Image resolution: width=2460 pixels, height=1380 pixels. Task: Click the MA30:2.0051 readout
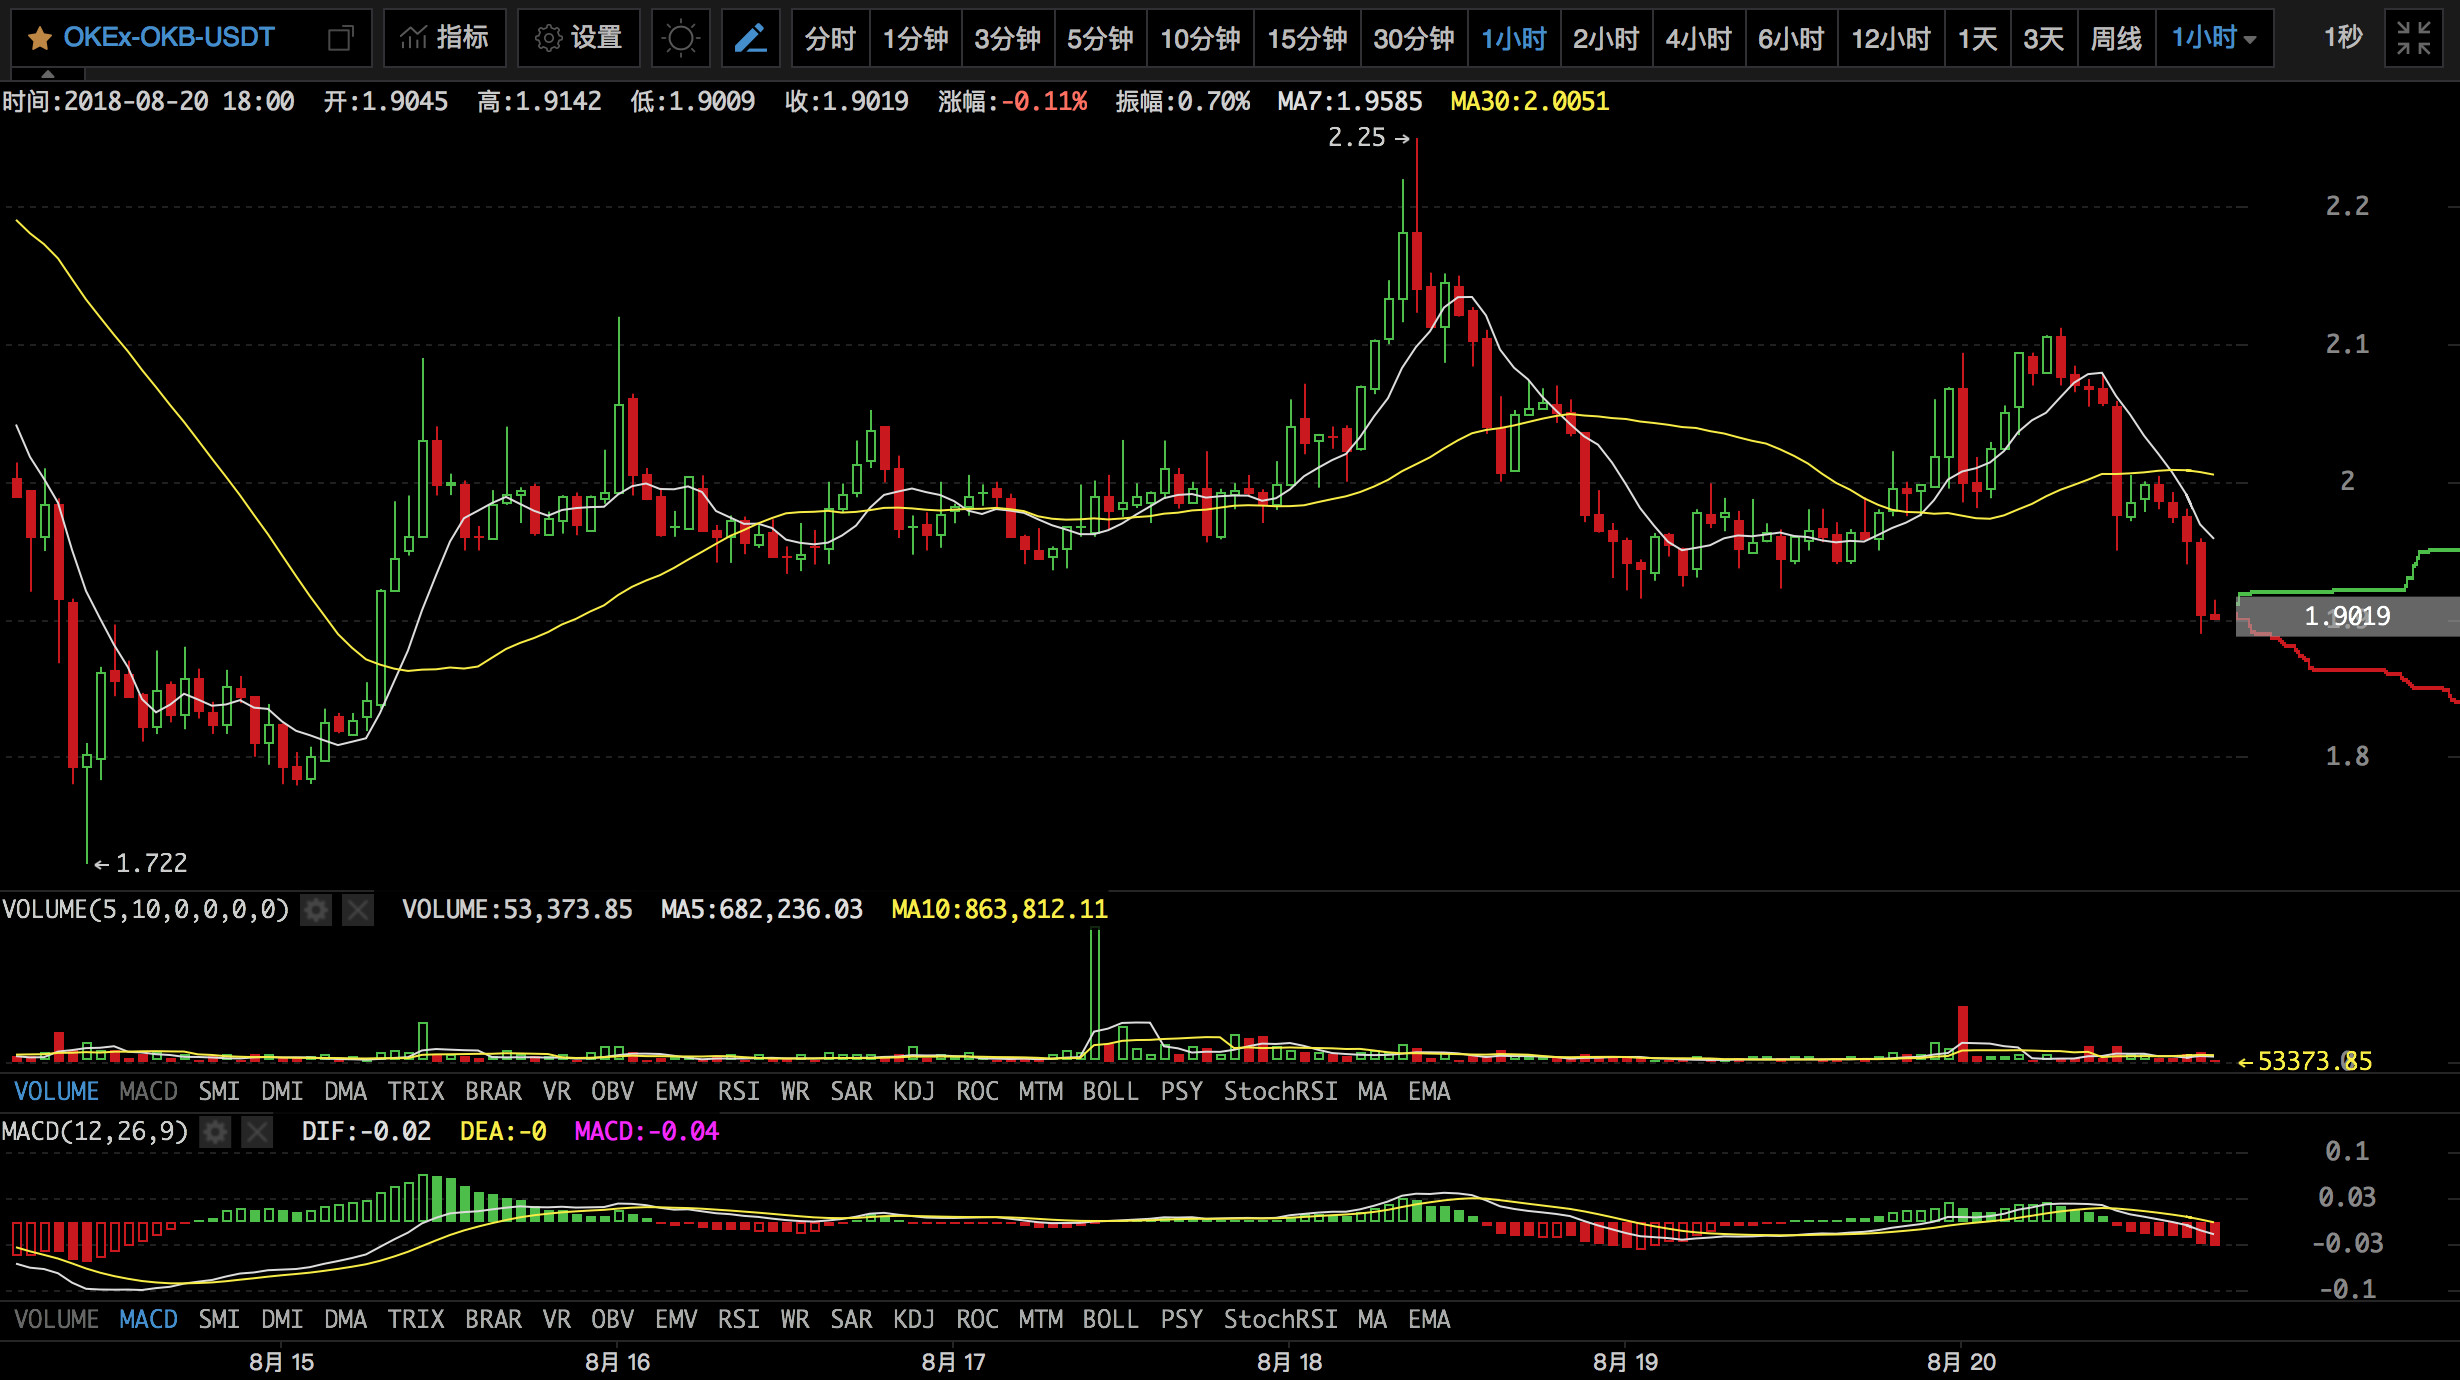(x=1530, y=101)
